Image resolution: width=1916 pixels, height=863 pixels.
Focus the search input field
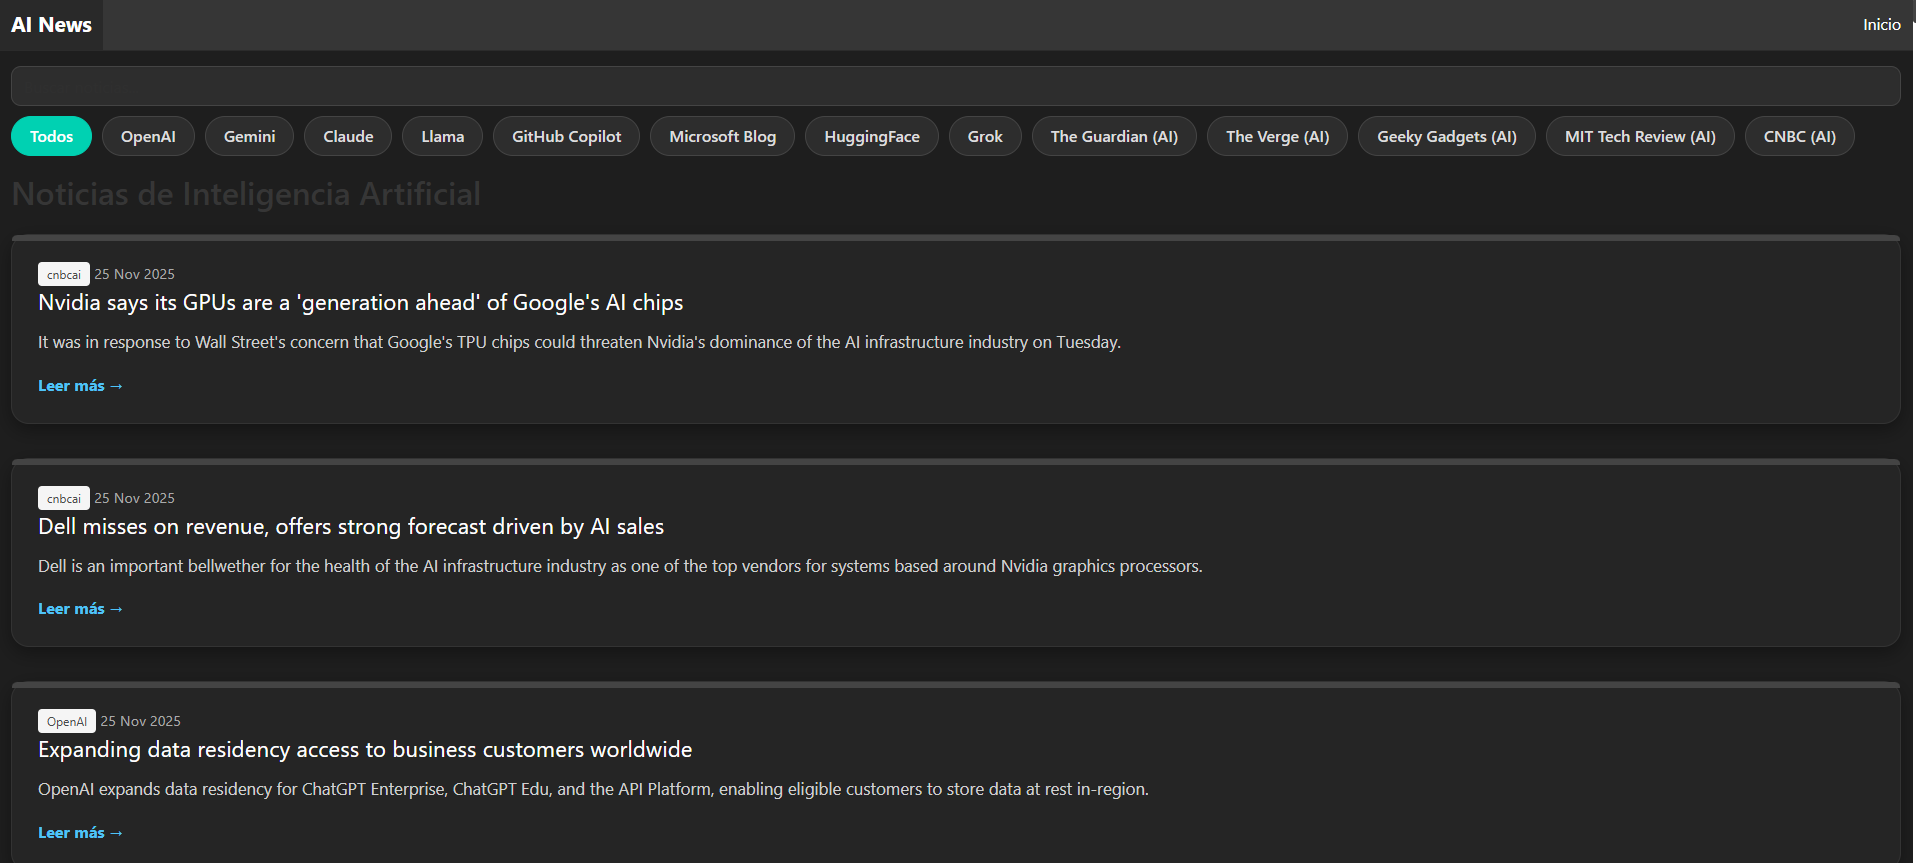pyautogui.click(x=955, y=86)
